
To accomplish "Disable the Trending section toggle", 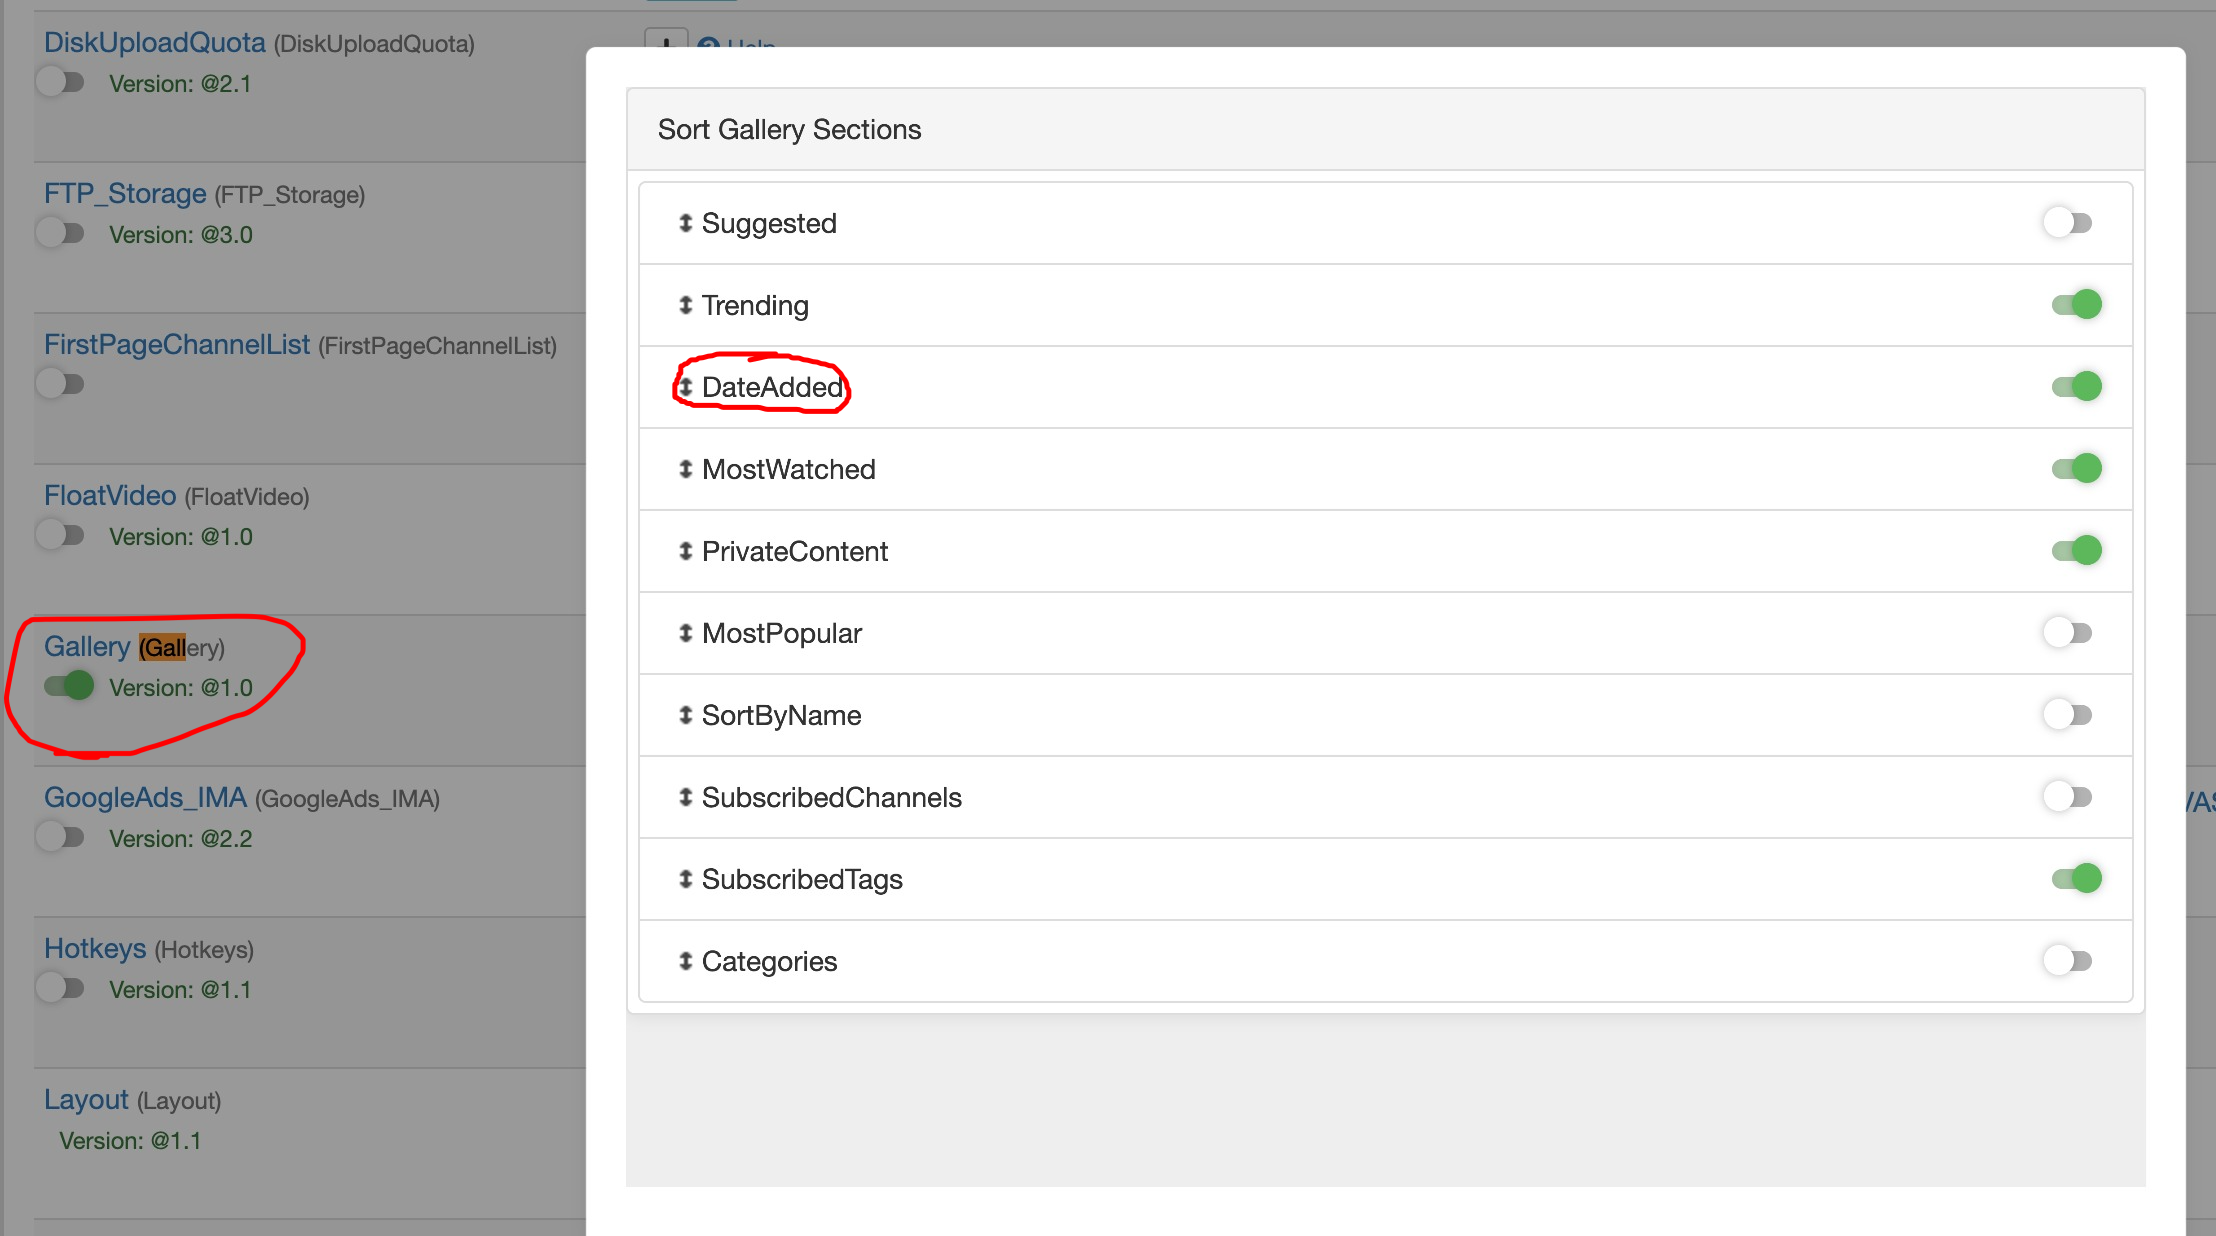I will click(x=2076, y=304).
